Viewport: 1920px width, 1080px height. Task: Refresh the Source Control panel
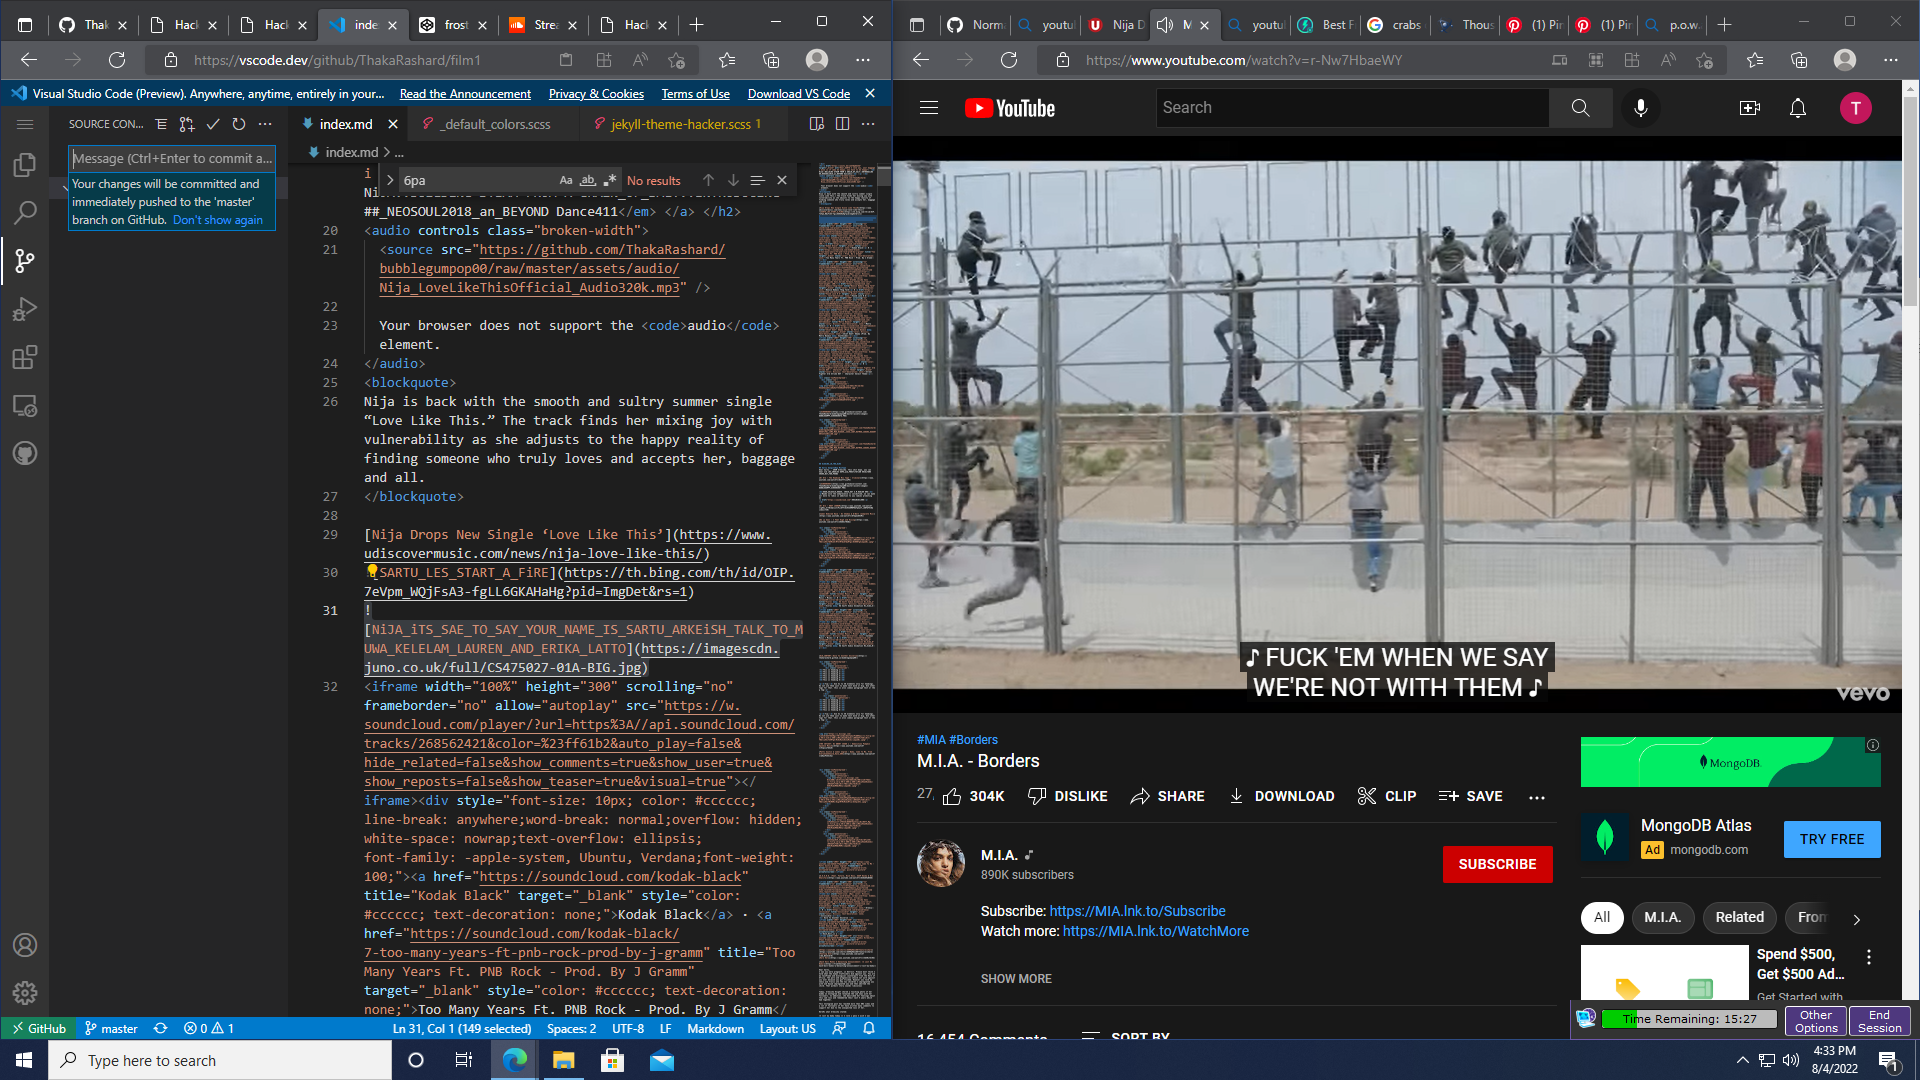[x=239, y=124]
